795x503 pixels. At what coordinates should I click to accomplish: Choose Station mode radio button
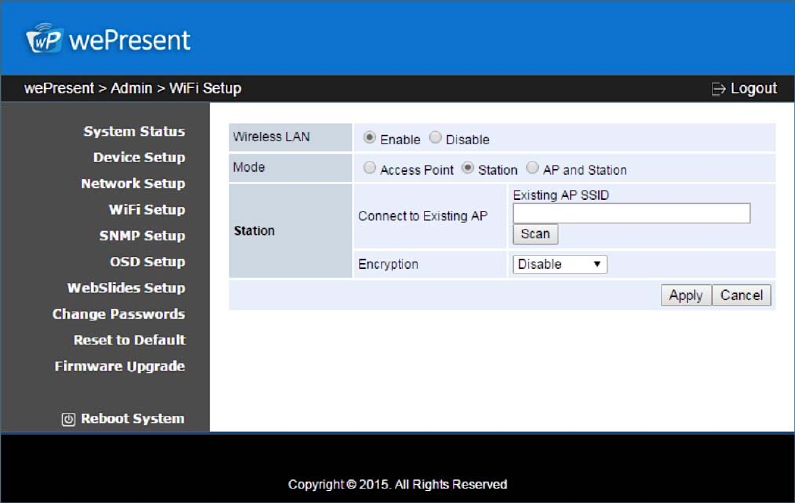click(x=467, y=168)
